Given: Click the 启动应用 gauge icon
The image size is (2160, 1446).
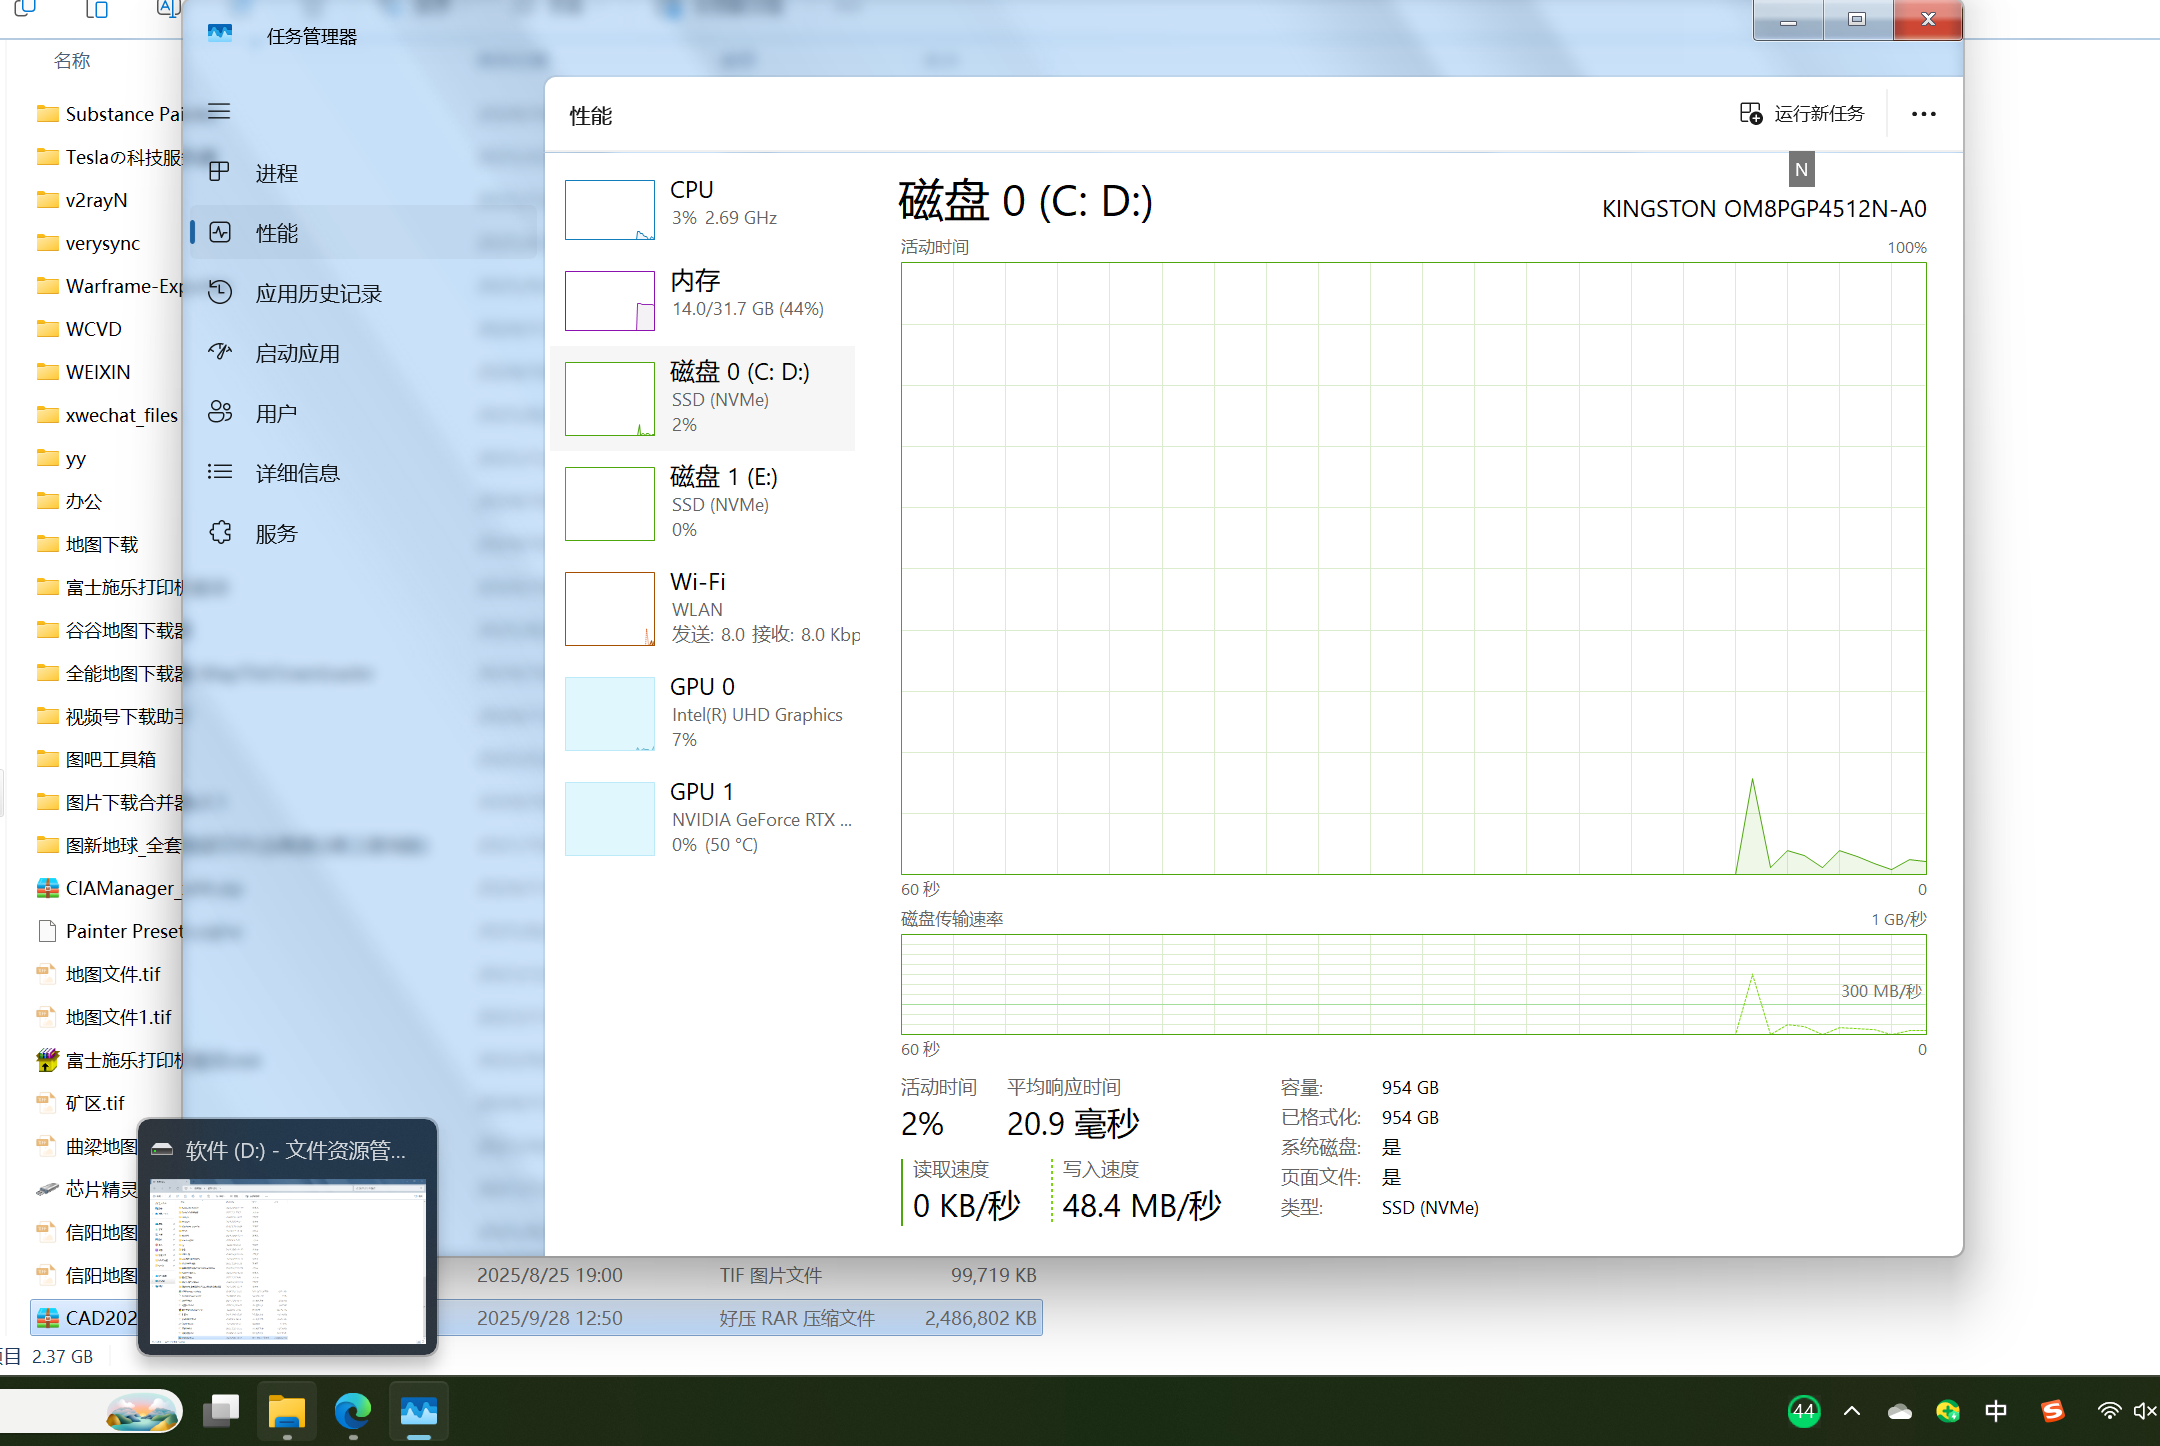Looking at the screenshot, I should tap(220, 352).
